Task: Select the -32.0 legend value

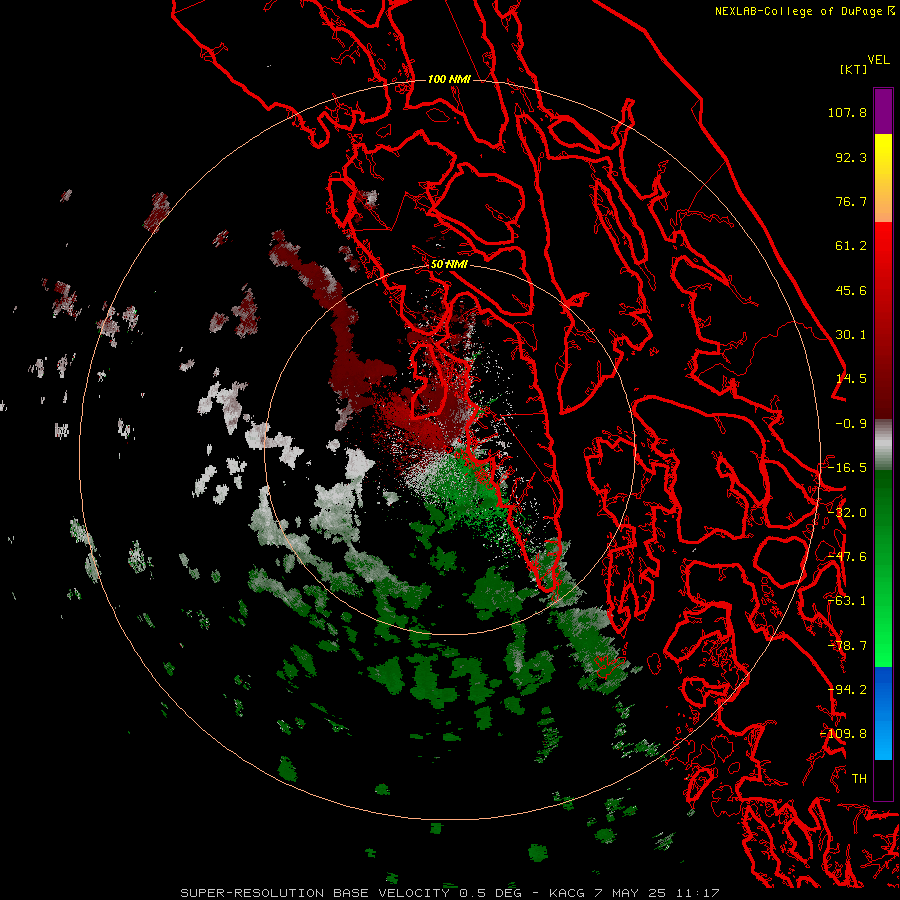Action: click(x=847, y=513)
